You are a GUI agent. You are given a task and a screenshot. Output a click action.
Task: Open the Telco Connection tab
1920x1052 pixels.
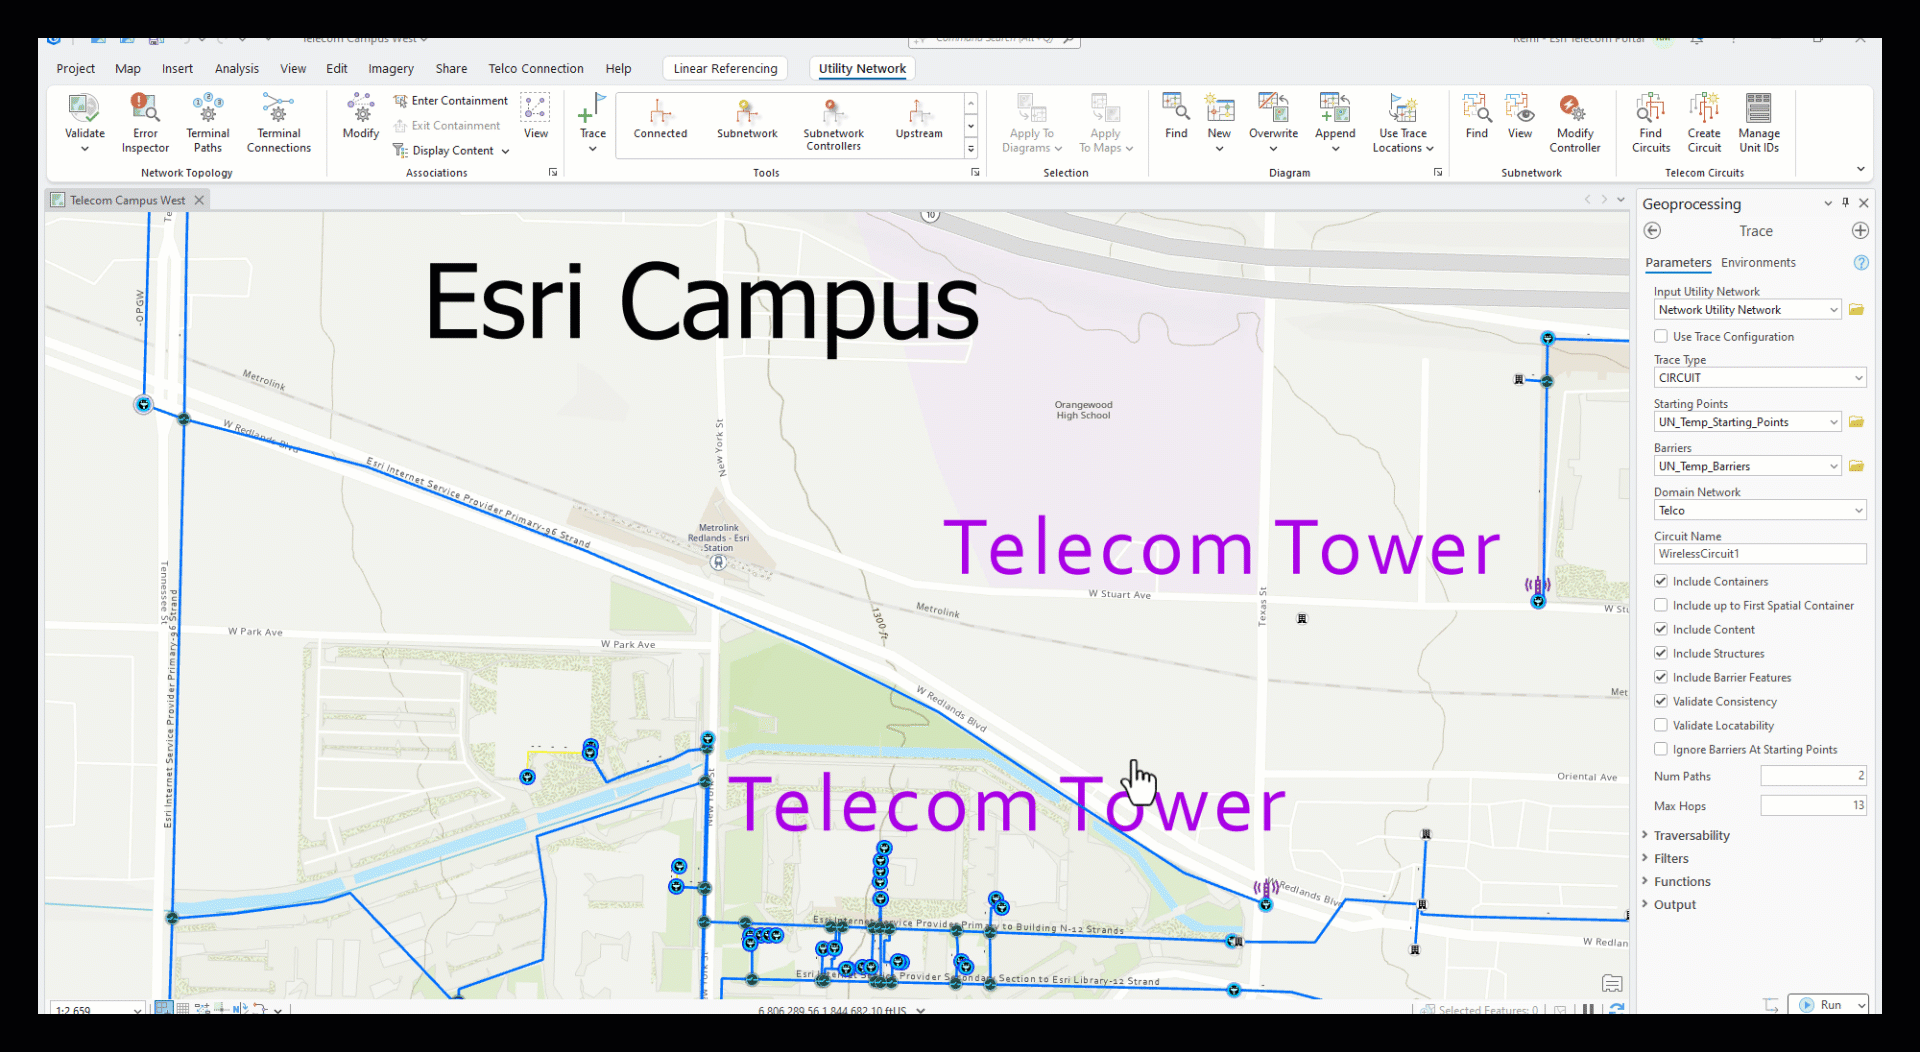[536, 68]
